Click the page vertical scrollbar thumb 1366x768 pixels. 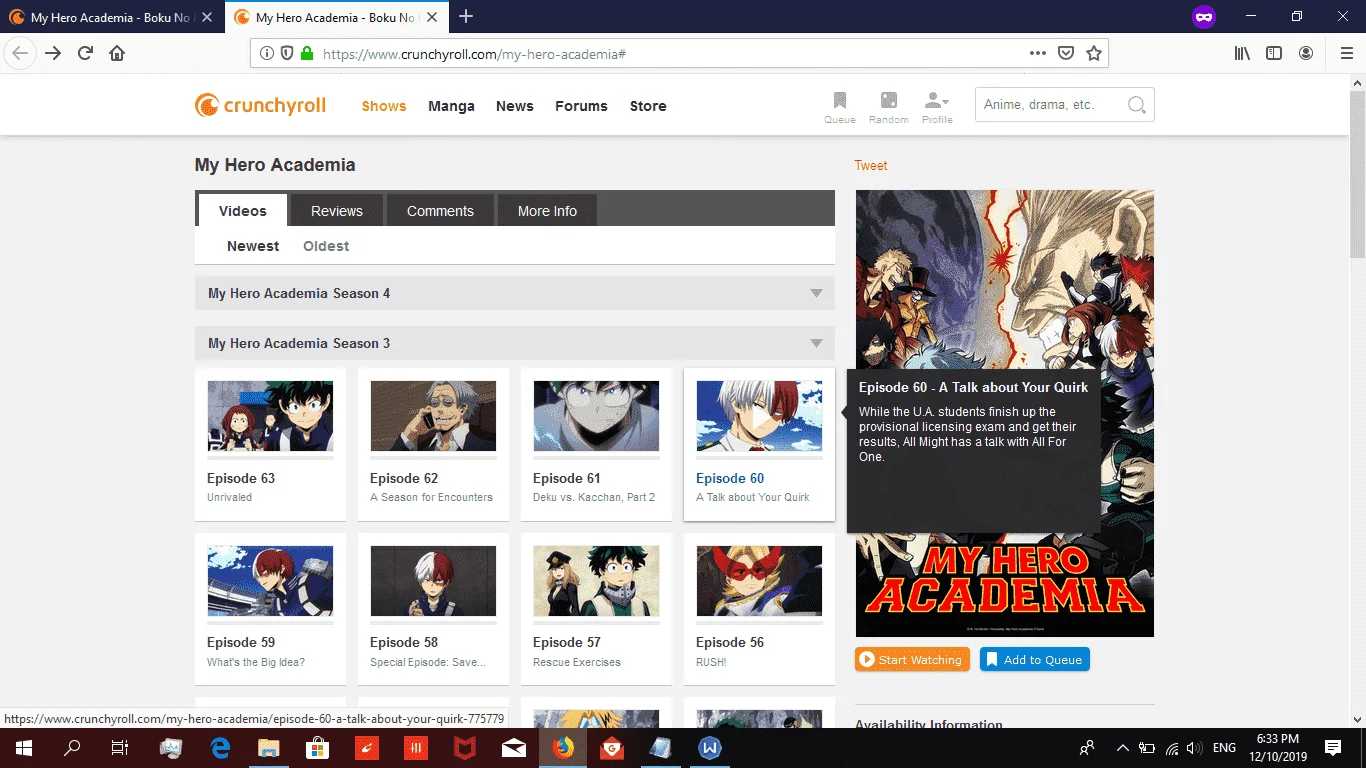pyautogui.click(x=1357, y=175)
